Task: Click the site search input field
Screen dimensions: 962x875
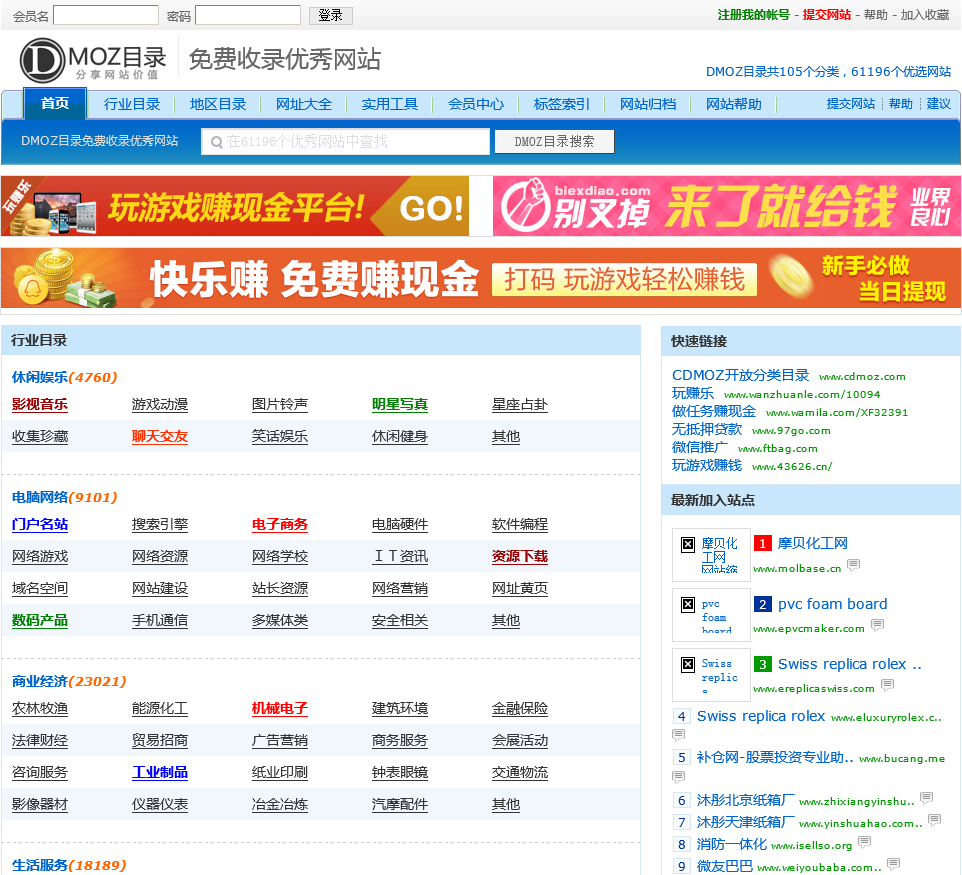Action: [345, 142]
